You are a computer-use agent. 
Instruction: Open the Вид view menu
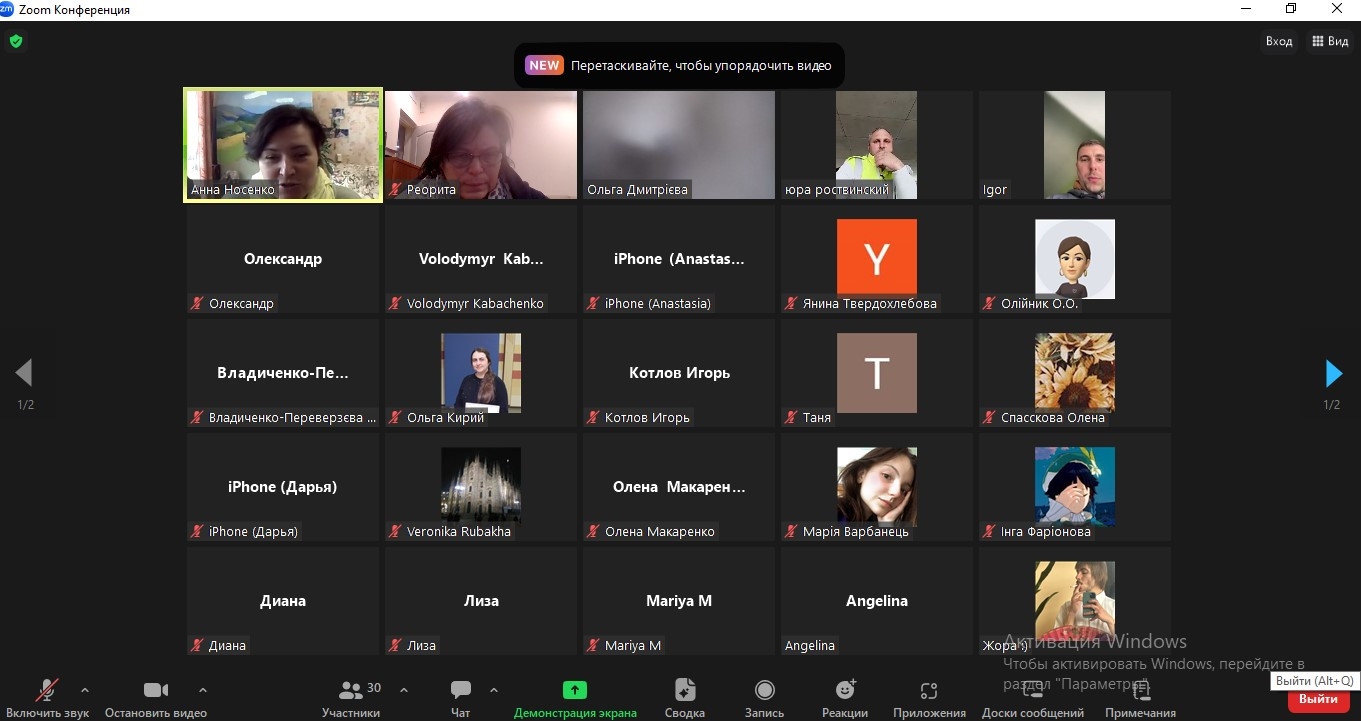pos(1329,41)
